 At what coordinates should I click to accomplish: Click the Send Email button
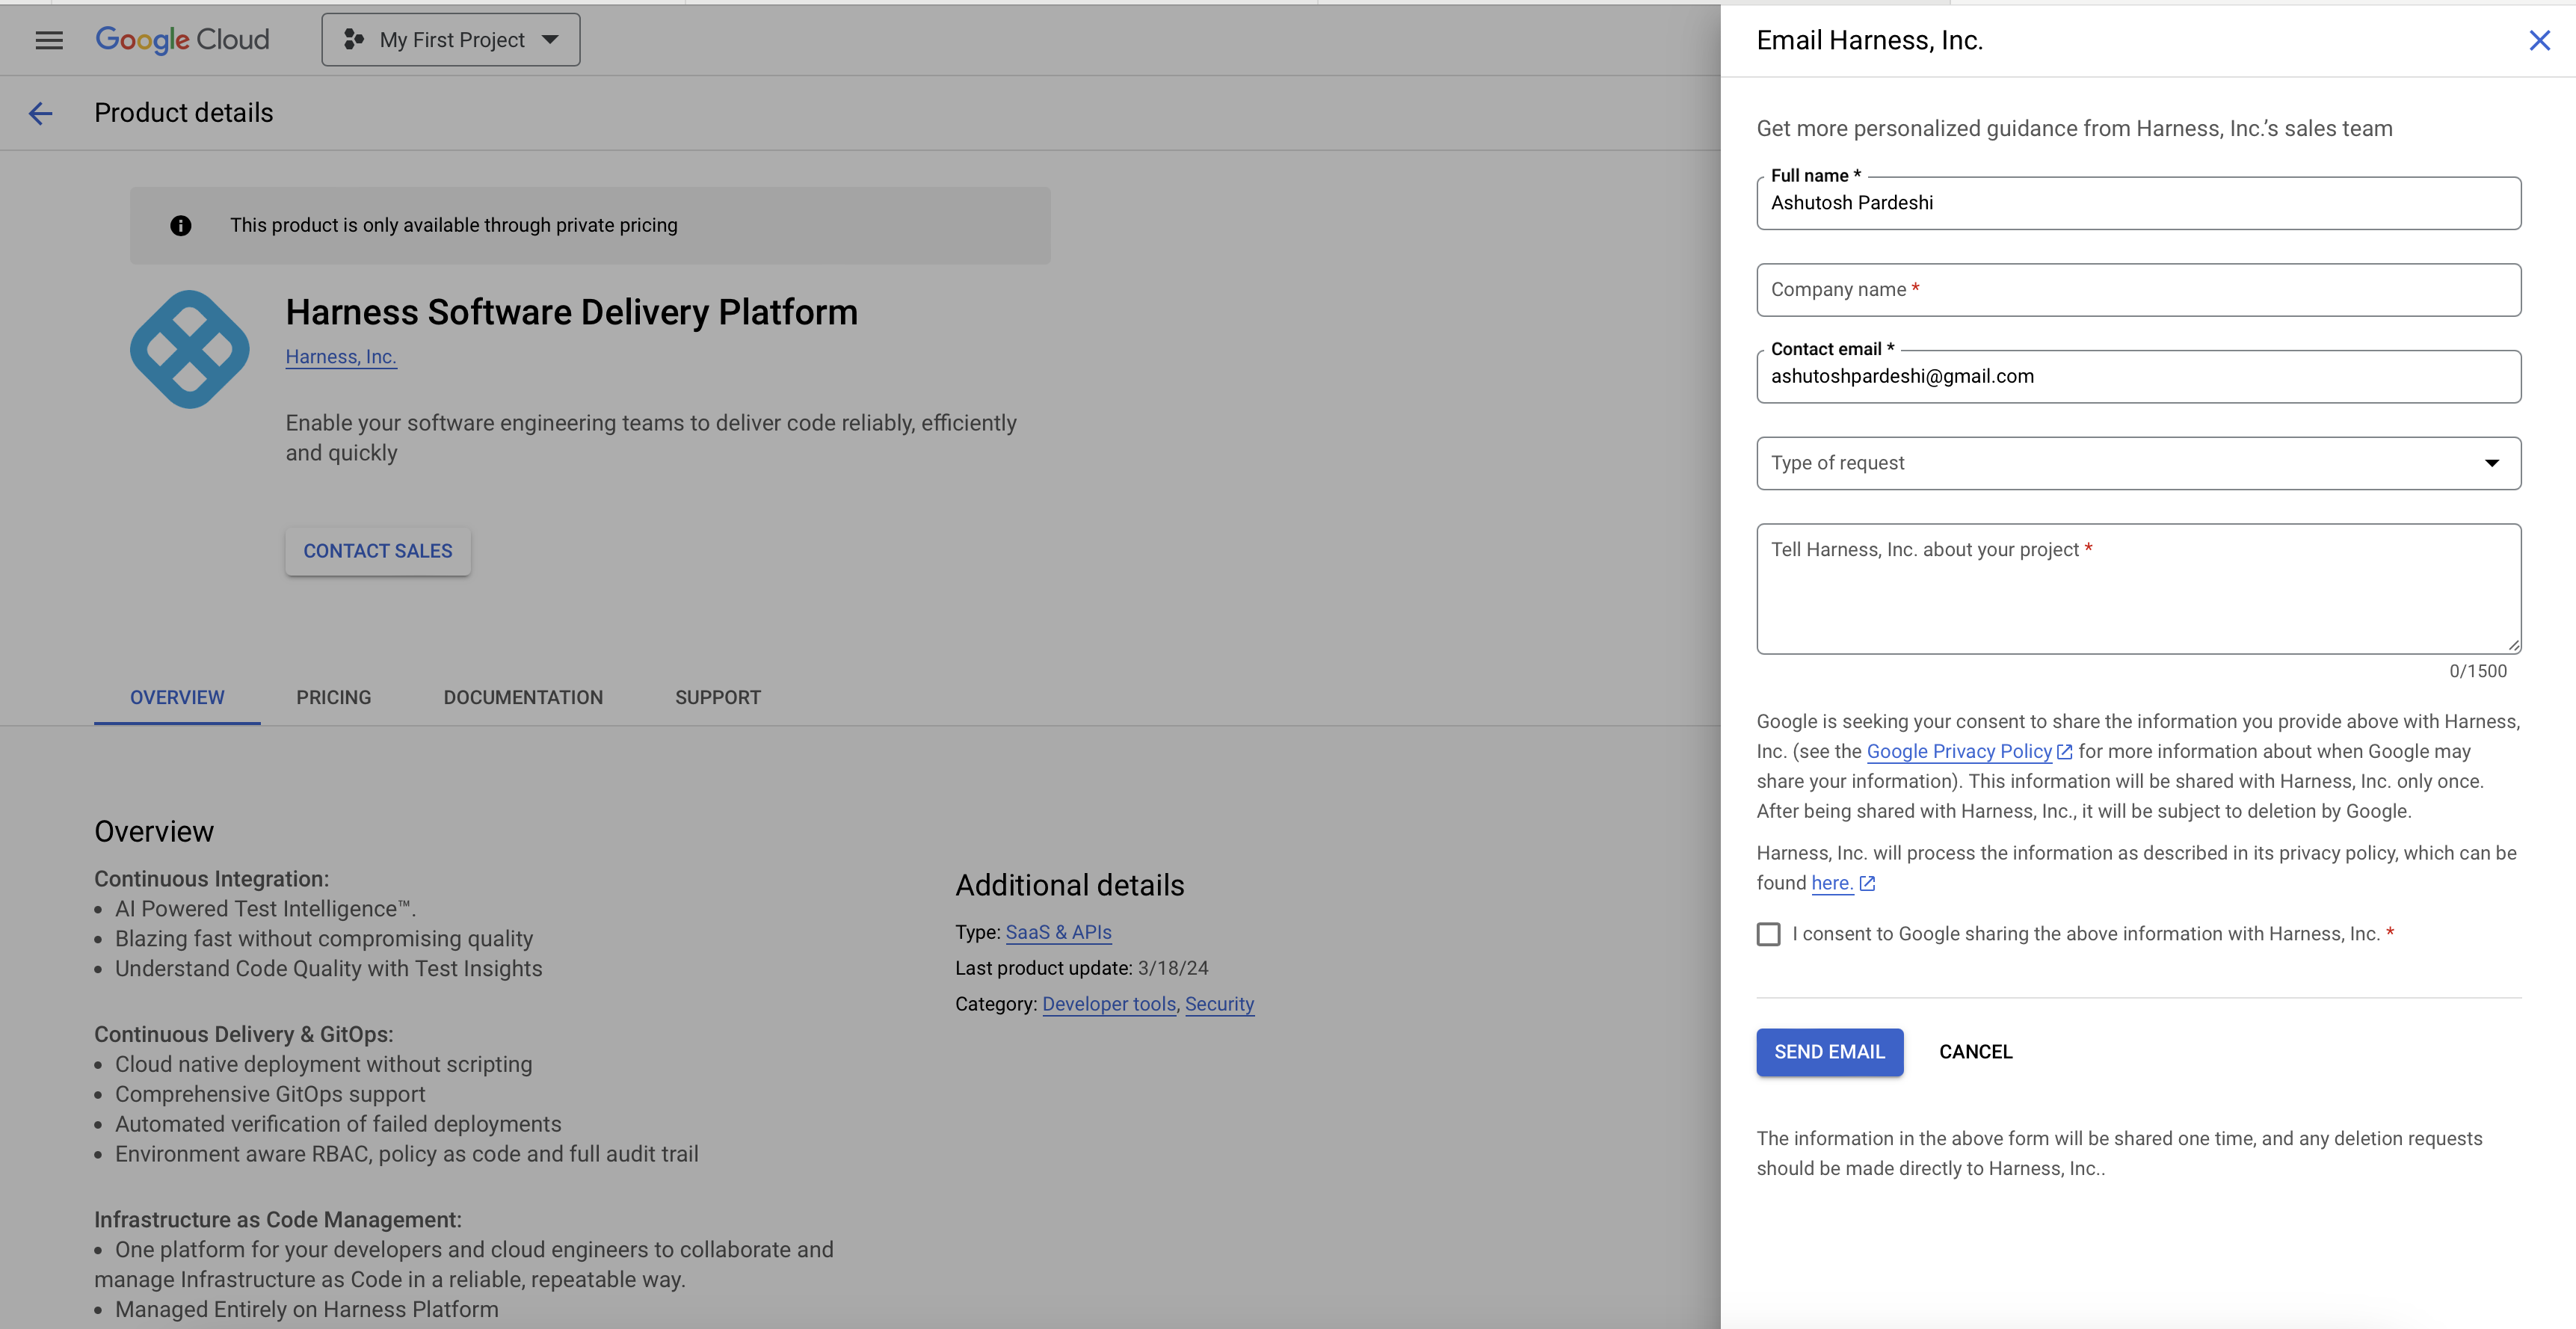[1829, 1052]
